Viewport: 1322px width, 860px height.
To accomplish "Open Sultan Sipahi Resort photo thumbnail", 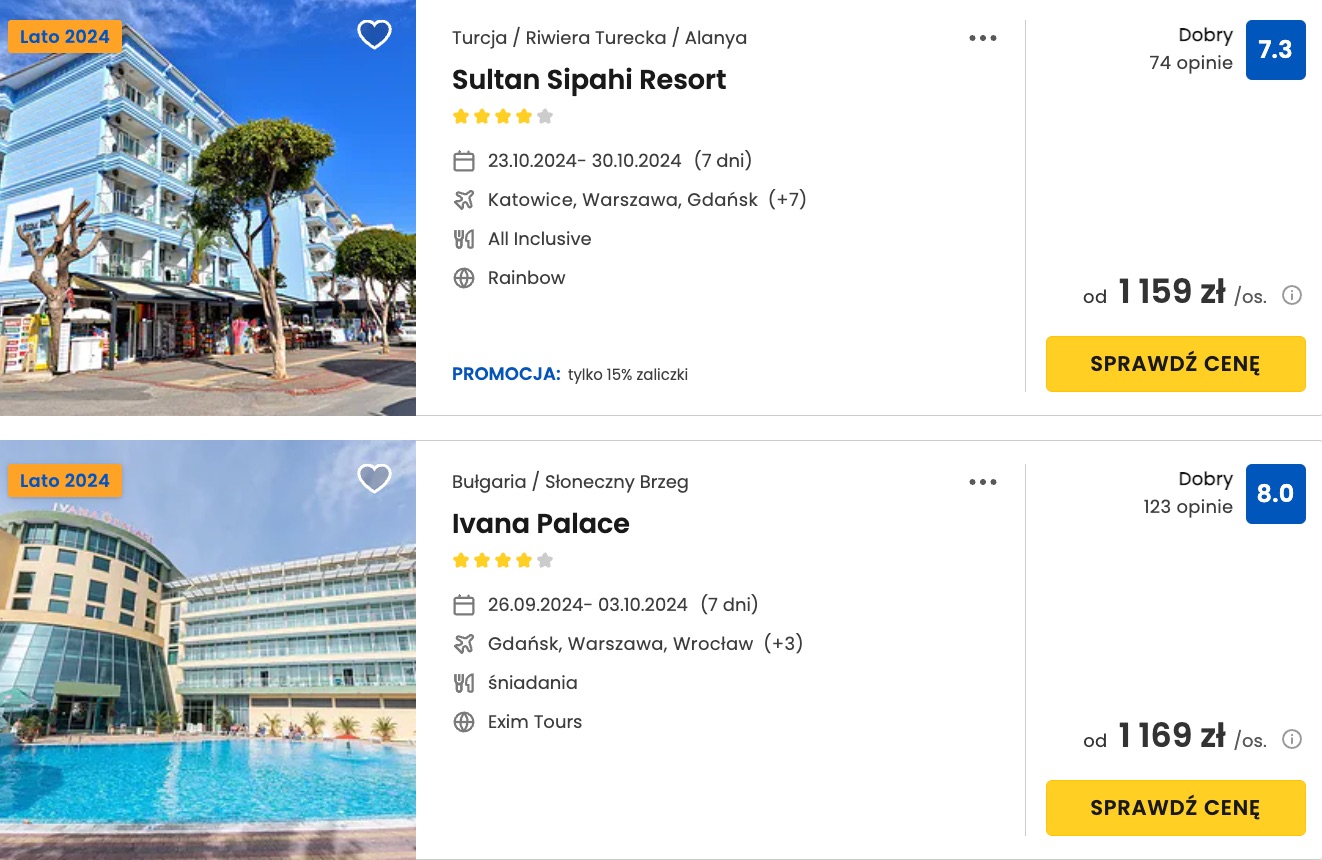I will pos(208,220).
